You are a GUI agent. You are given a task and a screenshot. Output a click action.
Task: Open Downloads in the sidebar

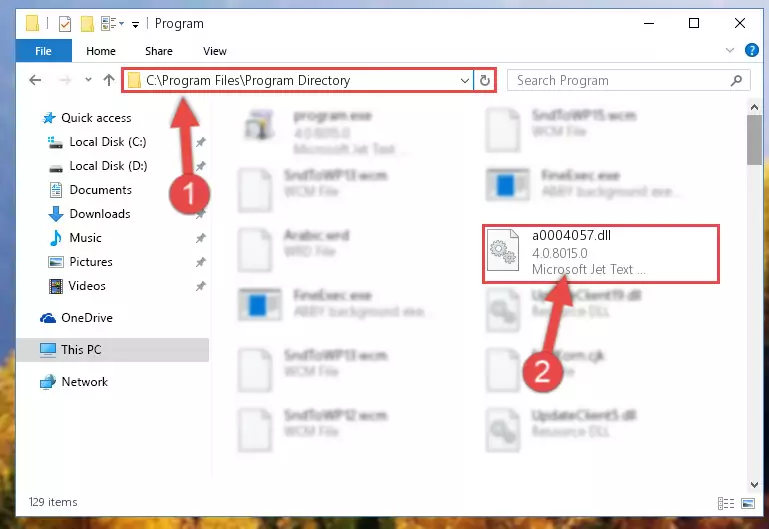100,214
